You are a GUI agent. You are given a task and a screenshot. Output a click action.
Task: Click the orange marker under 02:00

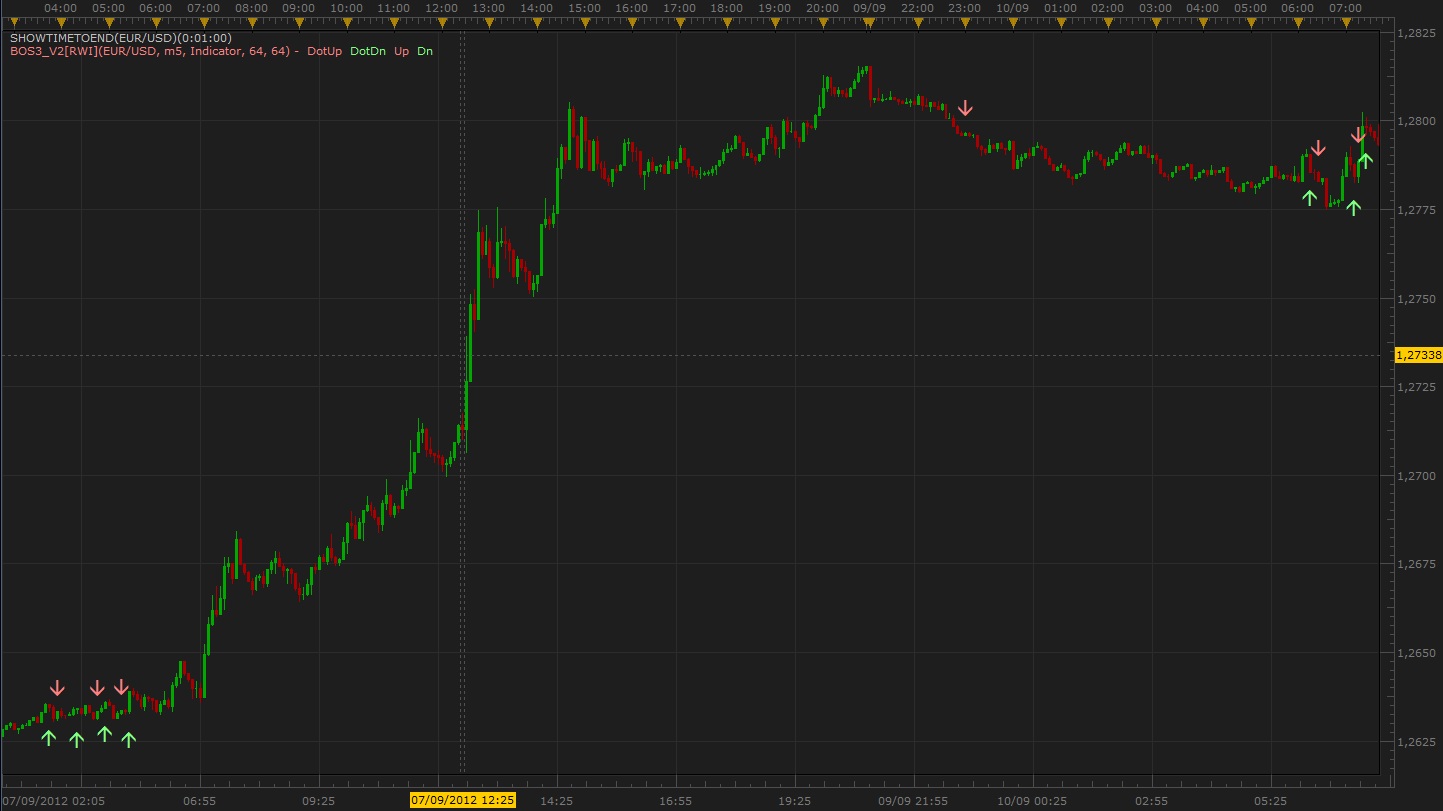click(x=1108, y=21)
